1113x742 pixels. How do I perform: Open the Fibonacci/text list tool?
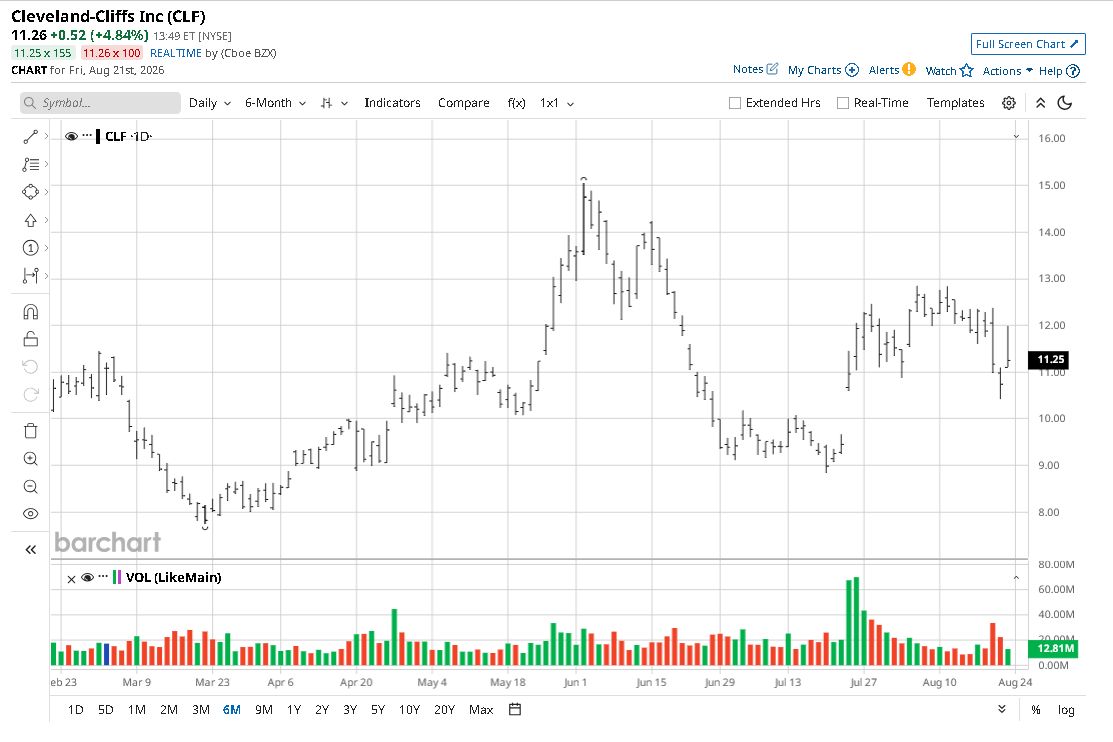pyautogui.click(x=31, y=164)
